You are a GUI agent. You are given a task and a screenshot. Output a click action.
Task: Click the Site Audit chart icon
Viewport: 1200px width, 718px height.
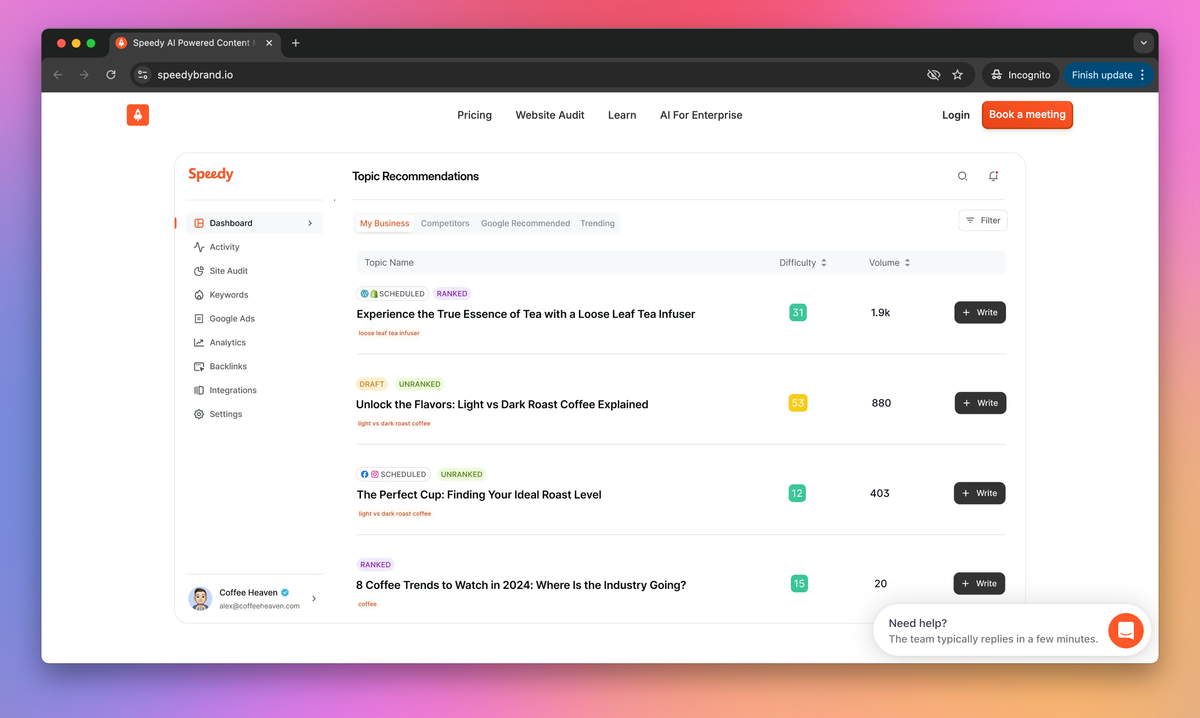199,271
